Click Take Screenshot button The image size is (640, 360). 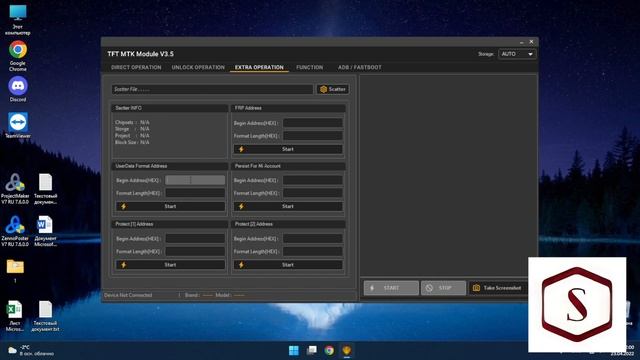pyautogui.click(x=498, y=288)
